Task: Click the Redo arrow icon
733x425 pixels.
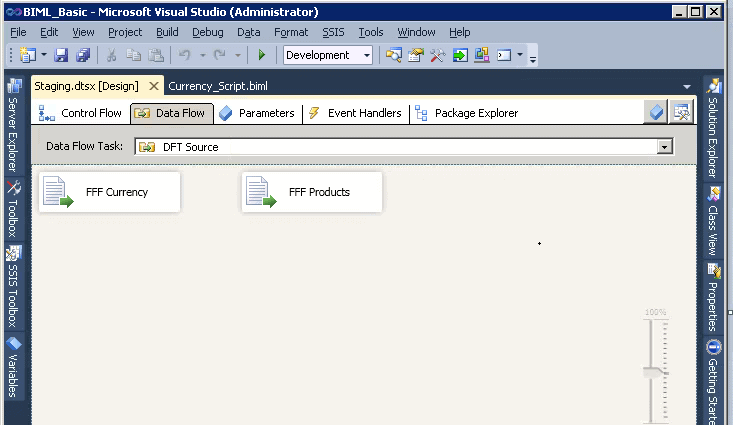Action: pos(220,55)
